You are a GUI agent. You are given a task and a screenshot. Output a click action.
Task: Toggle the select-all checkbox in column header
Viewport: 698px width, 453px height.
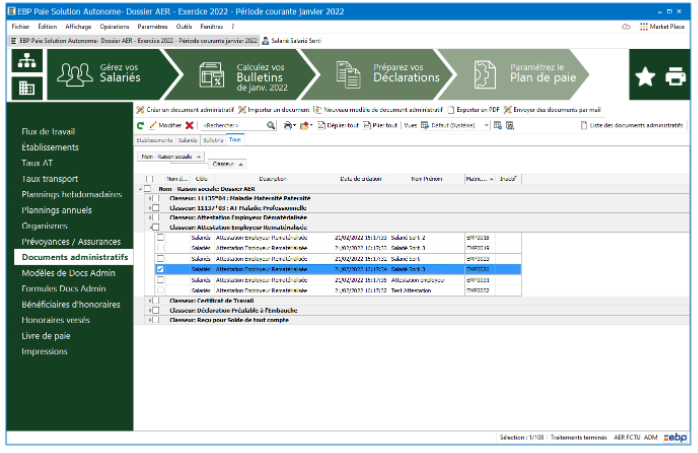[149, 179]
